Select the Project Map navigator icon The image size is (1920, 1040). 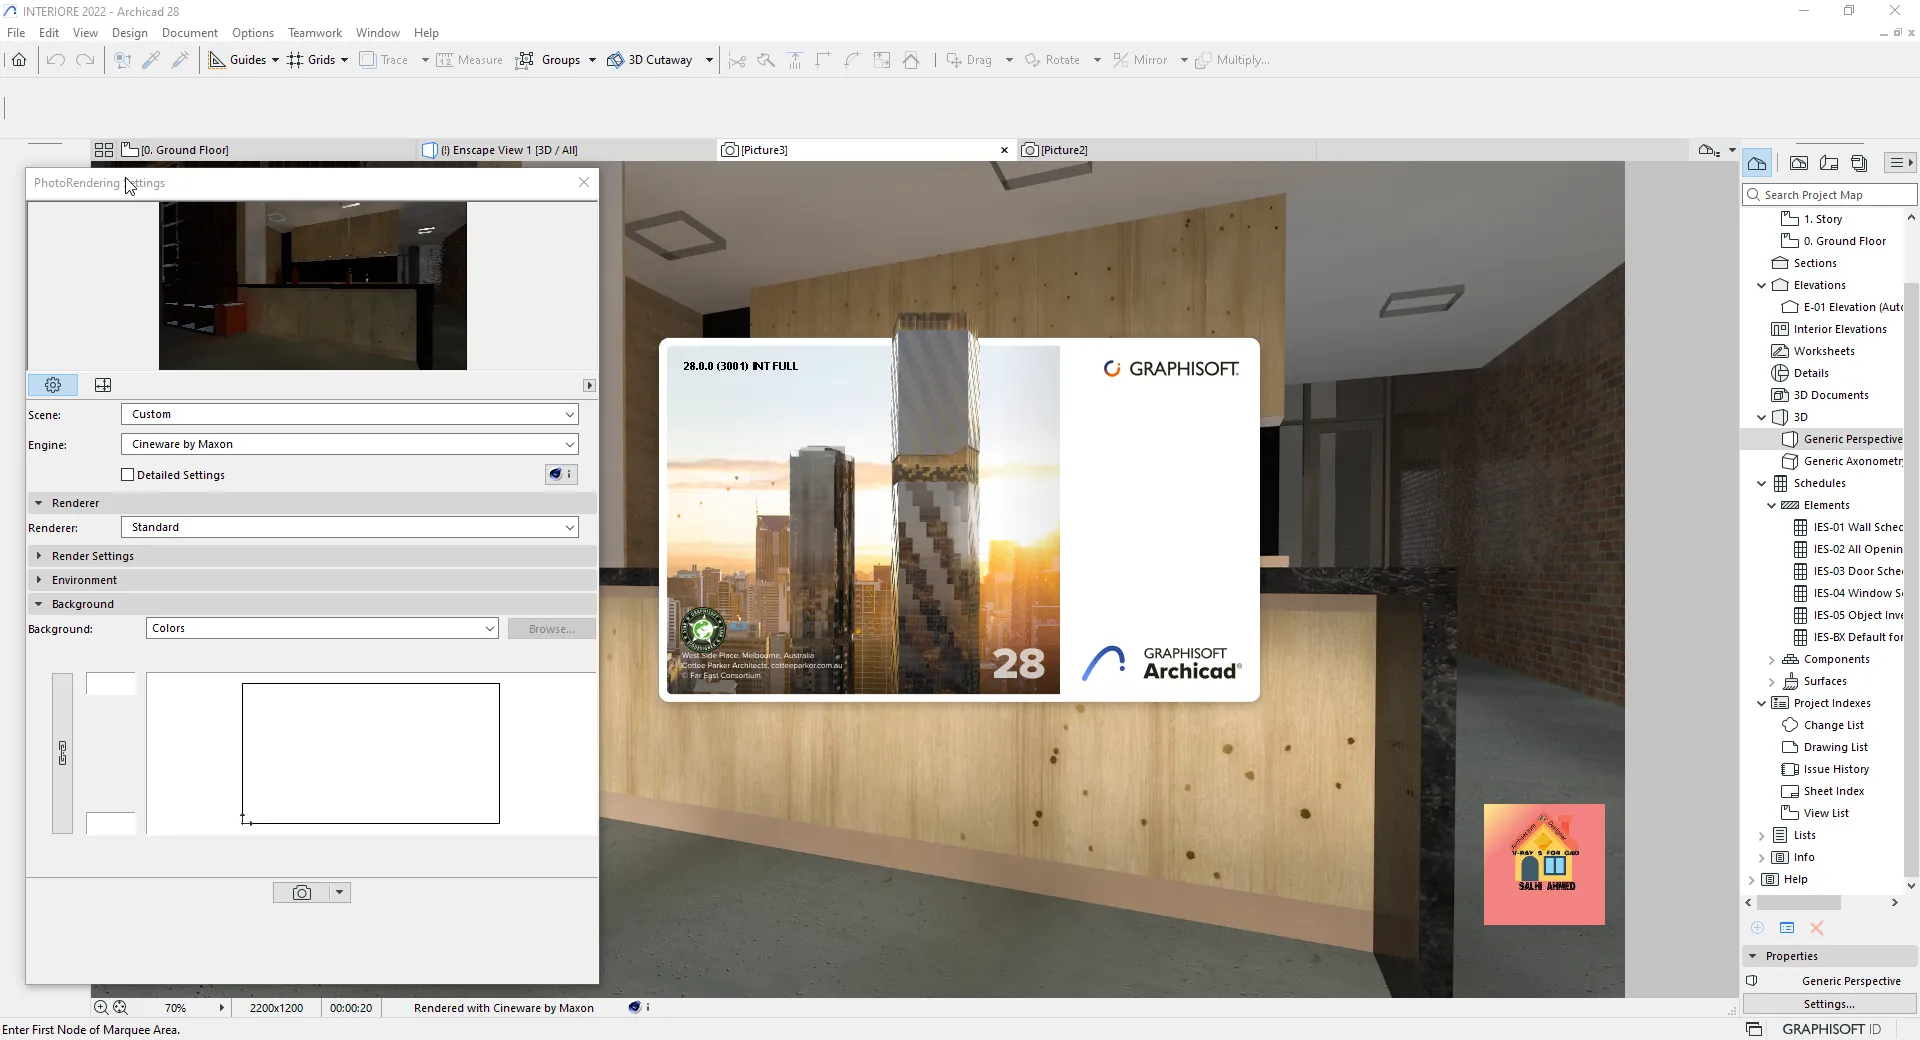(x=1757, y=163)
